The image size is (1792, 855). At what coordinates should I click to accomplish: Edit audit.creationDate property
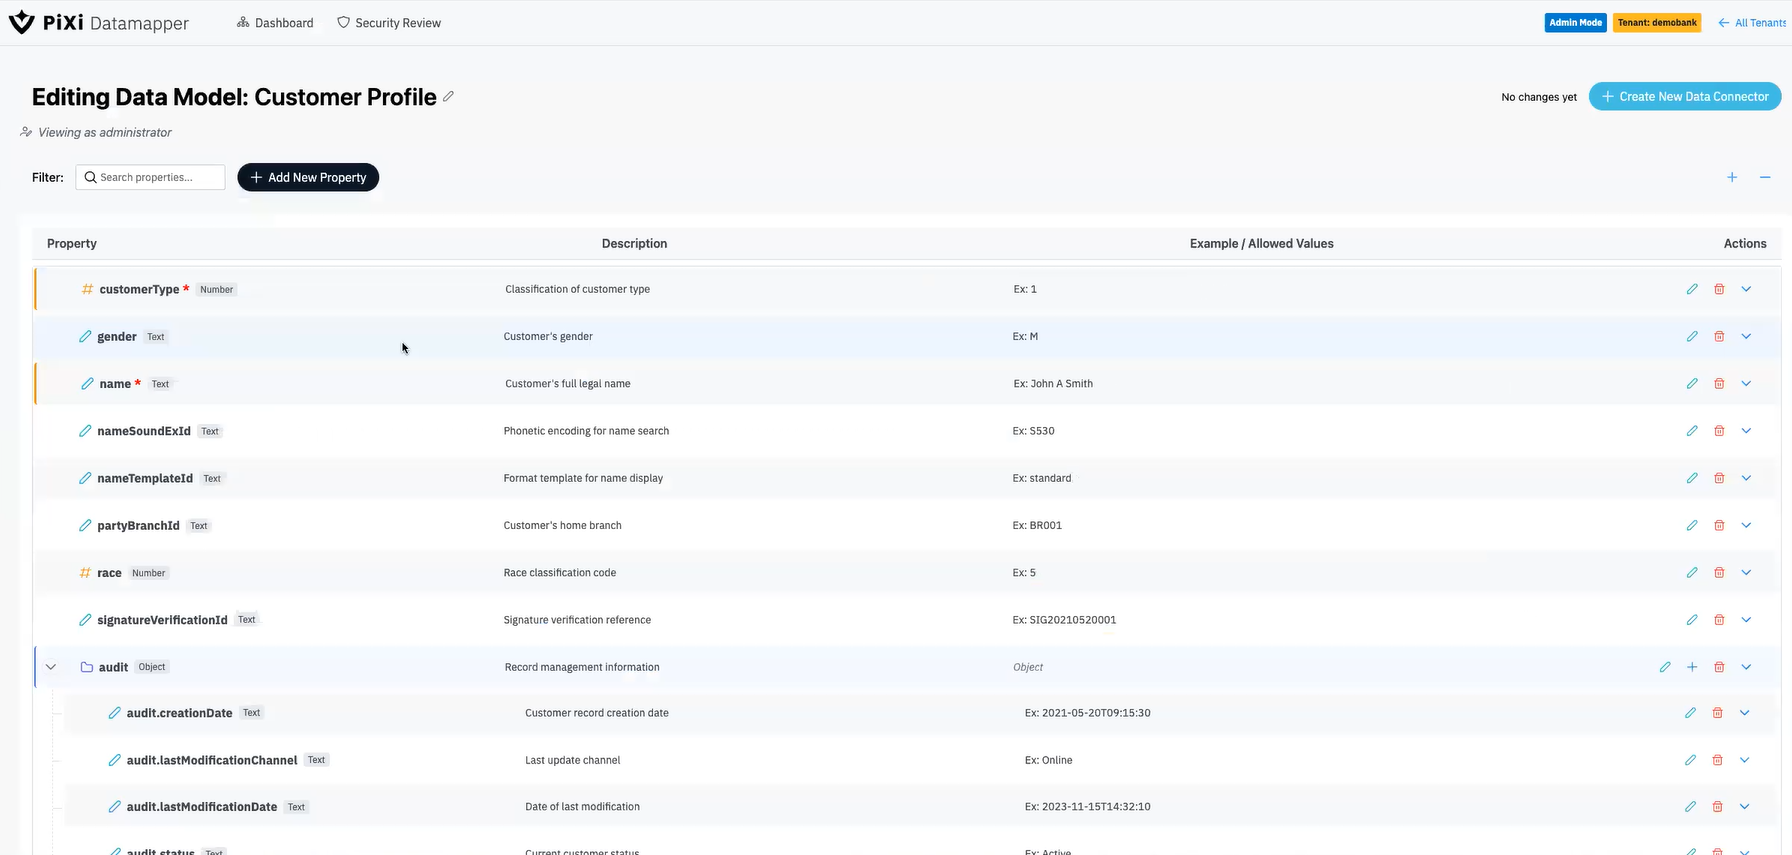click(1690, 713)
